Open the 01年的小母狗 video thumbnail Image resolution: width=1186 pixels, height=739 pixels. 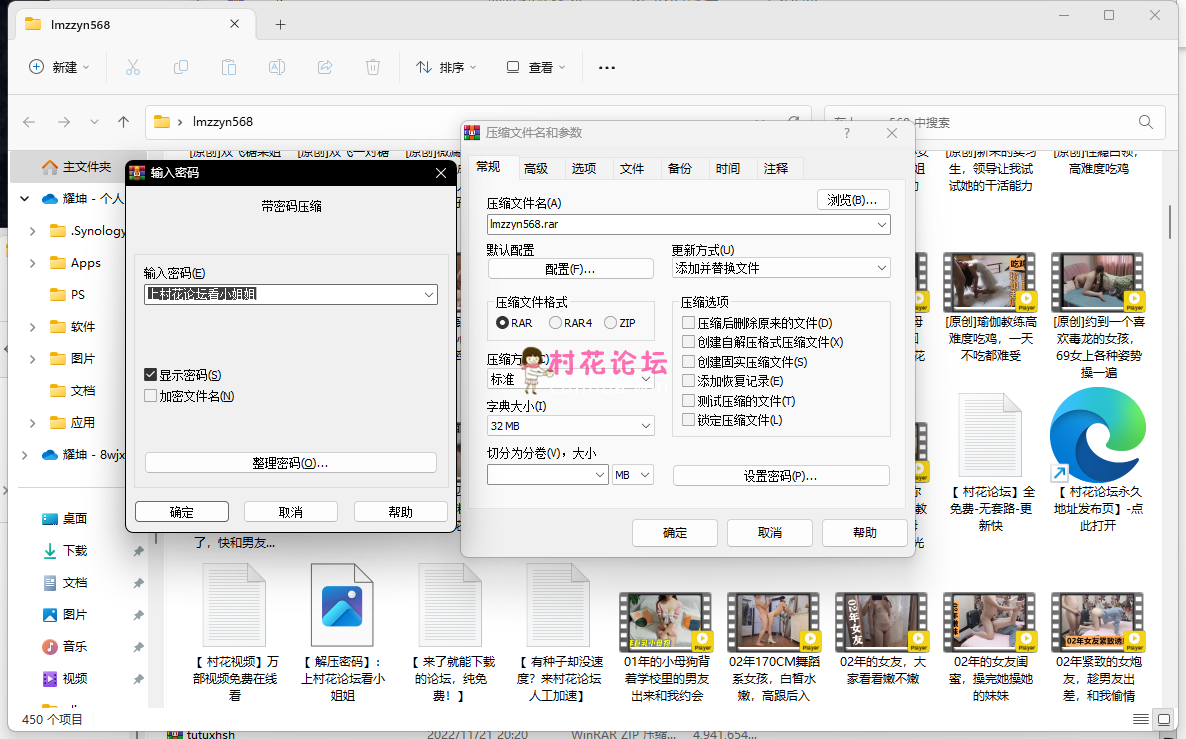(665, 622)
